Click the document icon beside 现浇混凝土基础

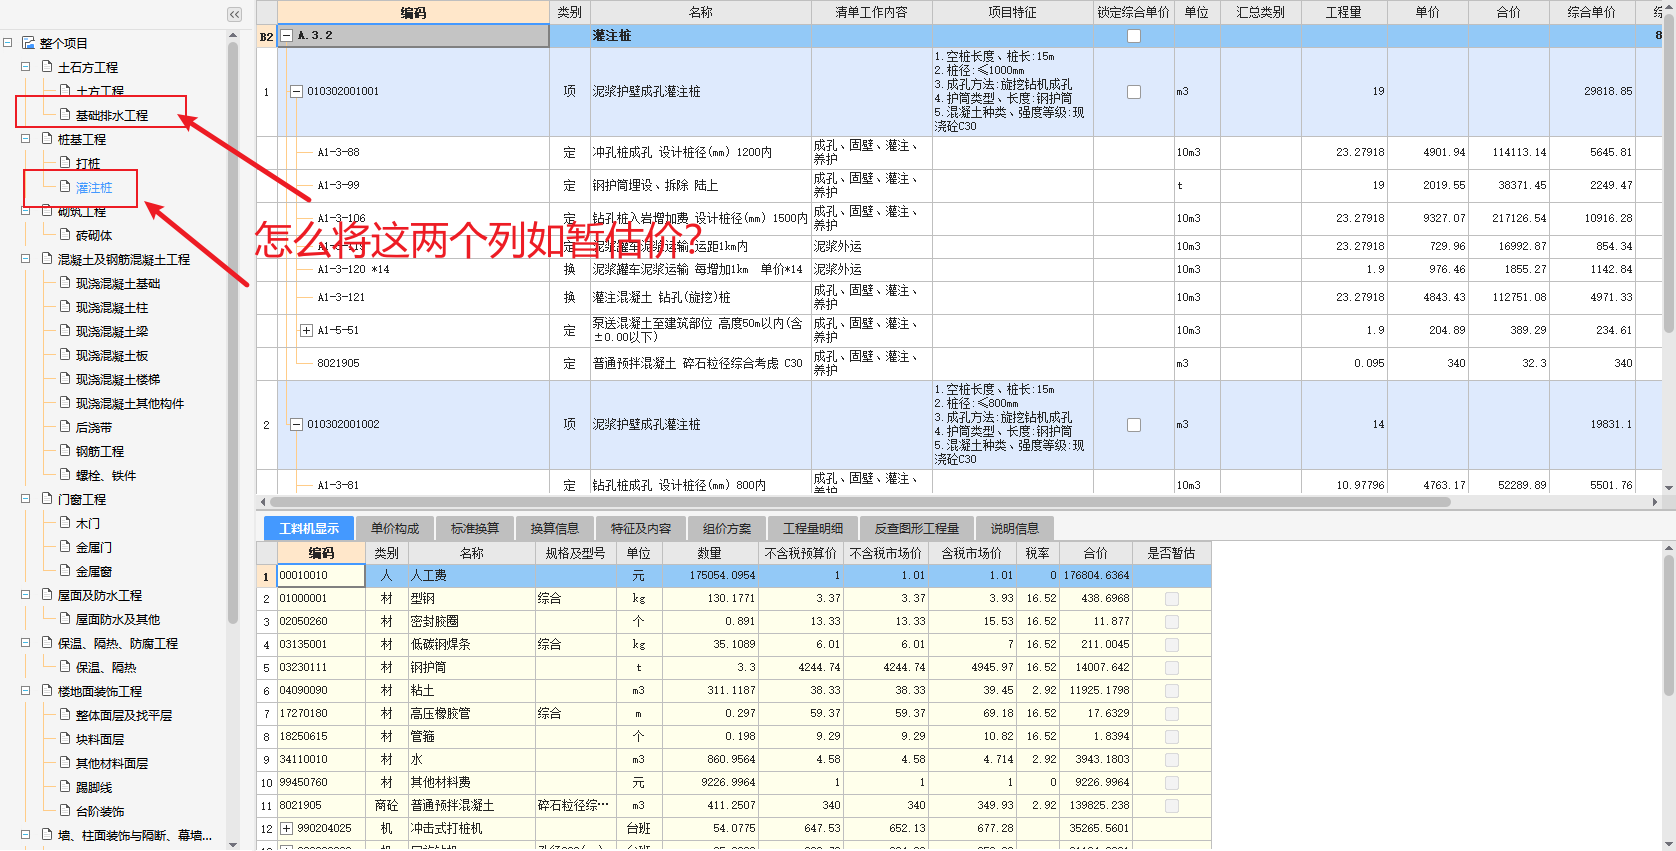point(65,283)
